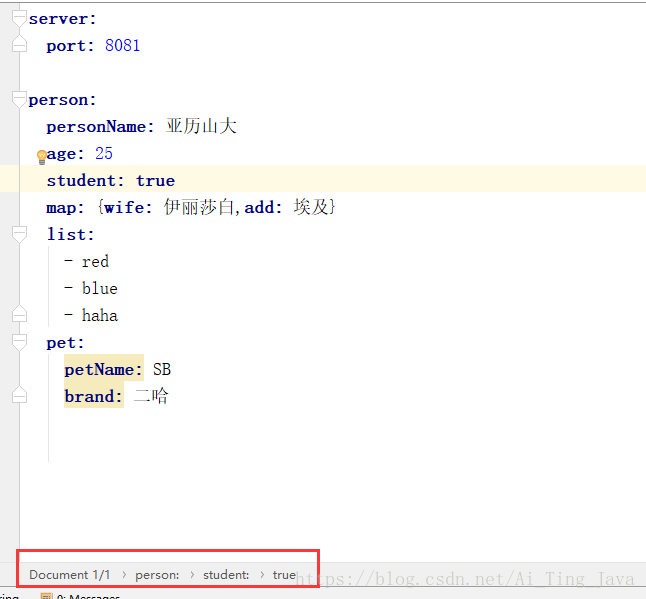Click the value 埃及
The width and height of the screenshot is (646, 599).
[311, 207]
